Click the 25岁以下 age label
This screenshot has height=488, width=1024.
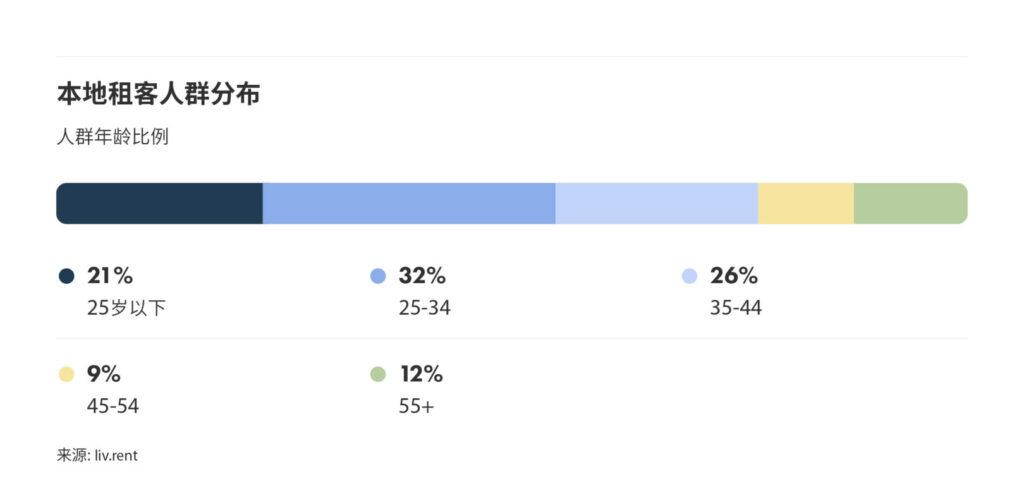(x=126, y=308)
